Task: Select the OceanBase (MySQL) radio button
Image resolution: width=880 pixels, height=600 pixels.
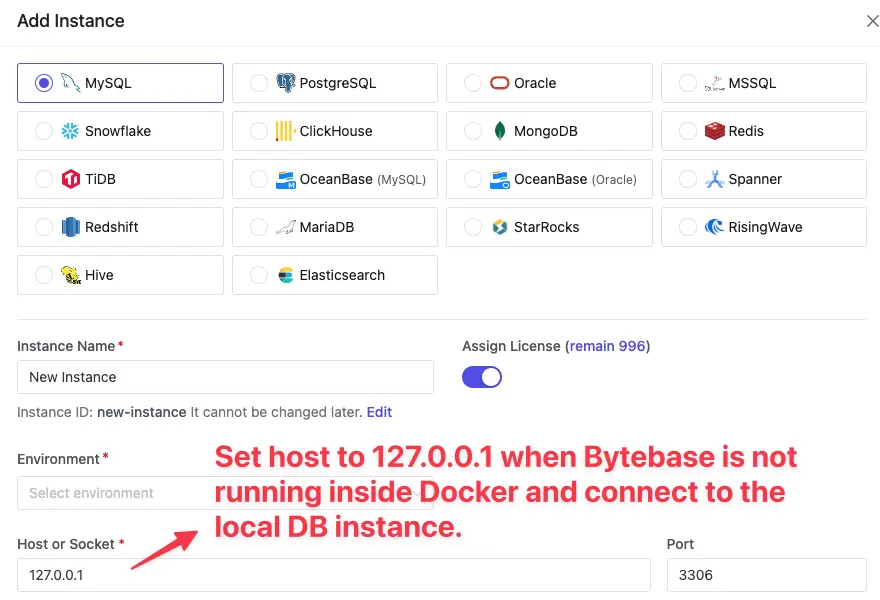Action: (x=259, y=179)
